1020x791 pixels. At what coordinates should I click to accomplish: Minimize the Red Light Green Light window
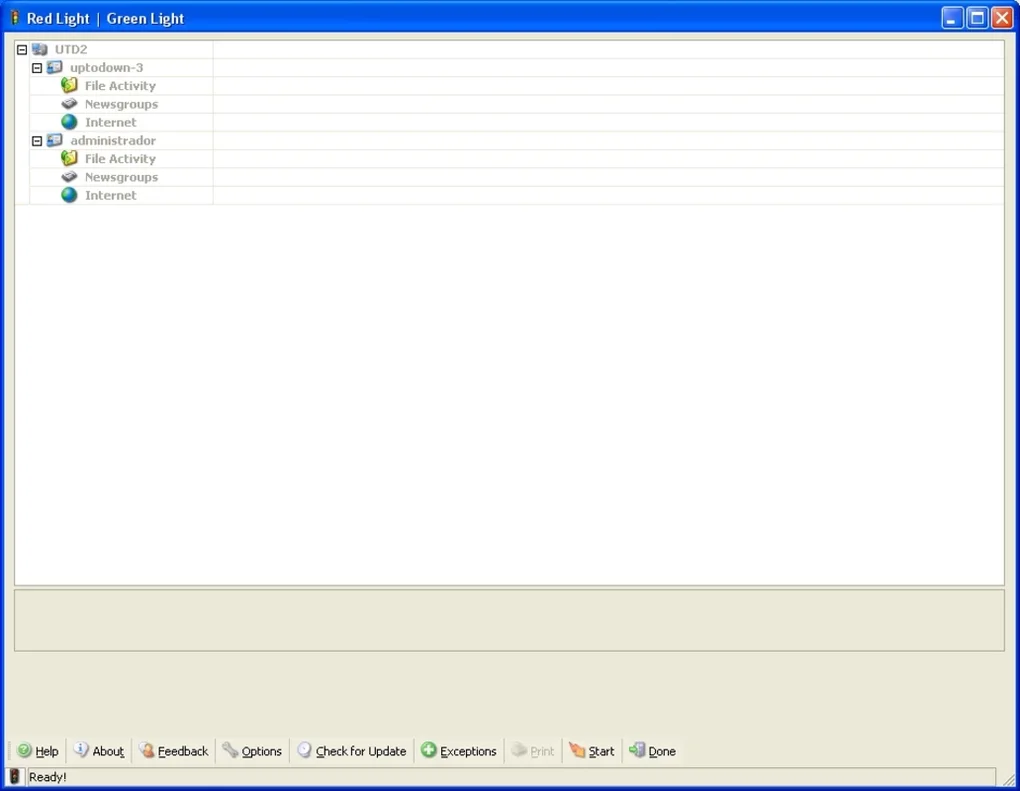[x=952, y=18]
